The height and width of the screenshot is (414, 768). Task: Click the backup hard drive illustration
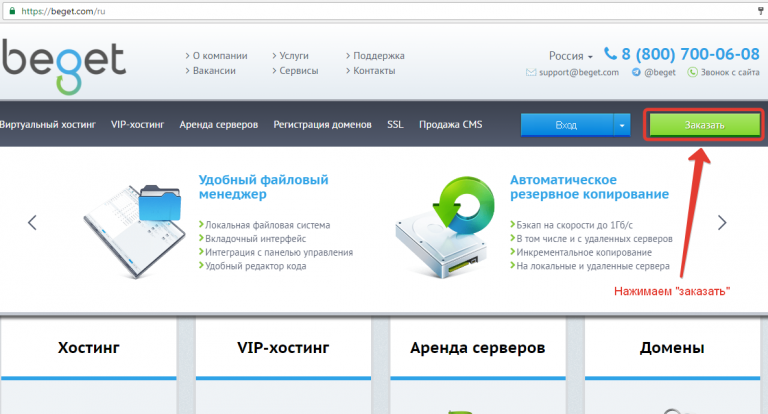[445, 228]
